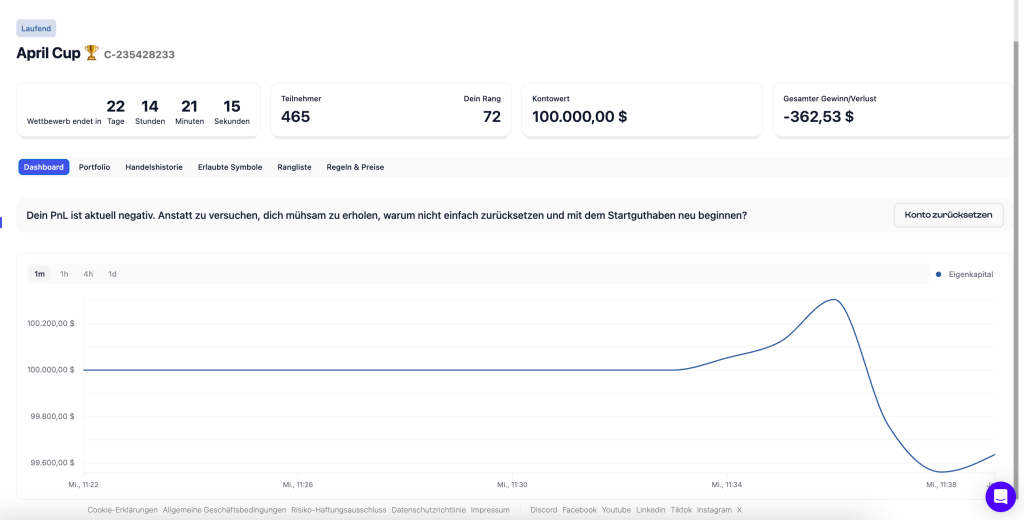This screenshot has height=520, width=1024.
Task: Click the Laufend status badge
Action: pyautogui.click(x=37, y=29)
